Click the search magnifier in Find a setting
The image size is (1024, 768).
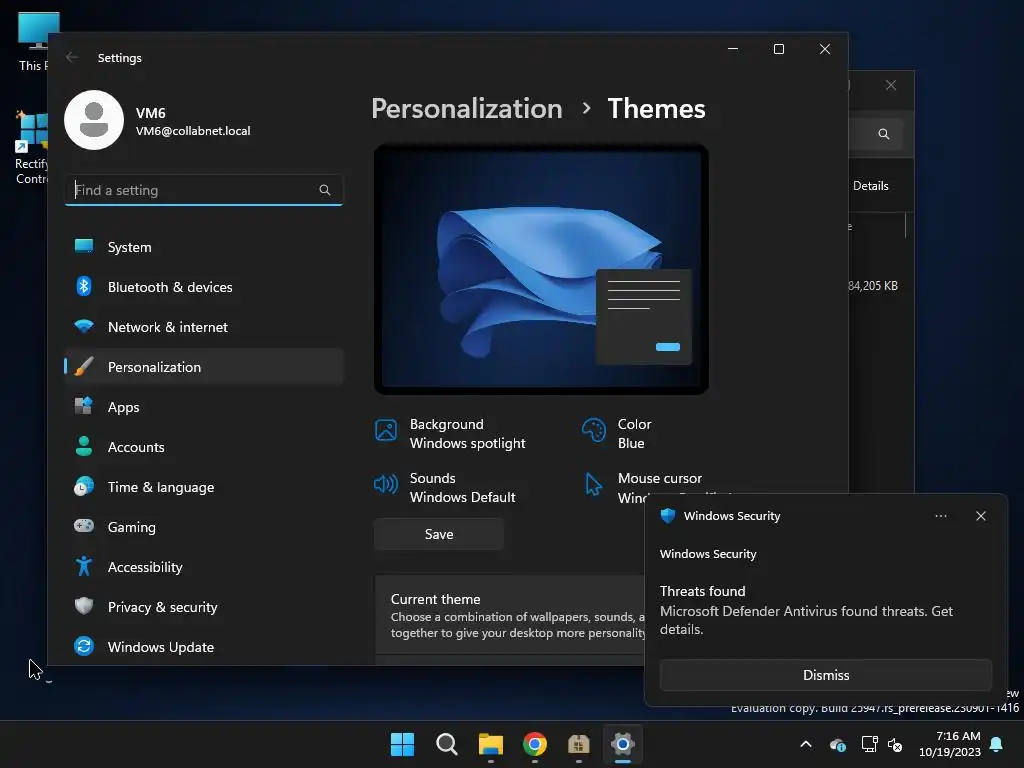[325, 190]
